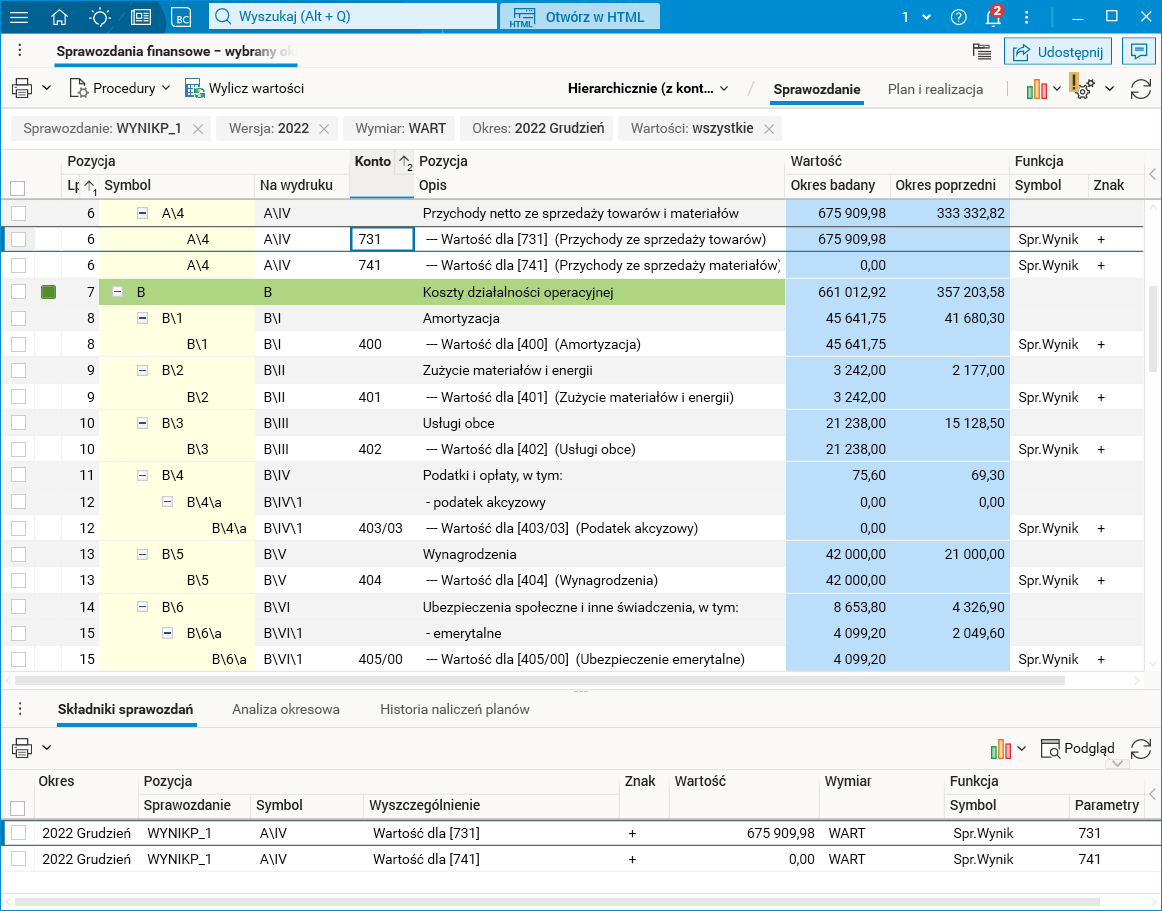Open notifications bell with 2 alerts
This screenshot has width=1162, height=911.
[994, 16]
